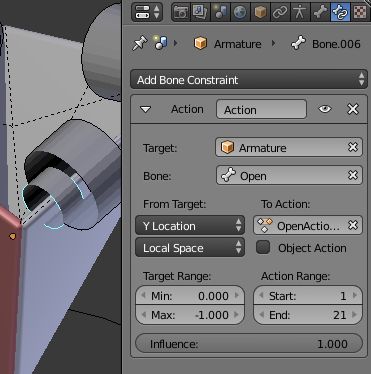Open the Texture properties tab
Viewport: 371px width, 374px height.
[360, 12]
